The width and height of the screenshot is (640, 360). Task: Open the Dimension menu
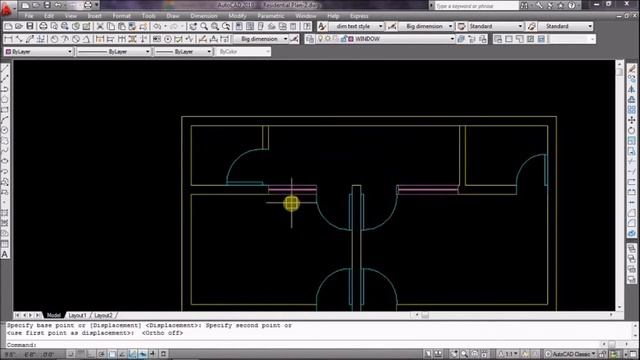tap(204, 16)
